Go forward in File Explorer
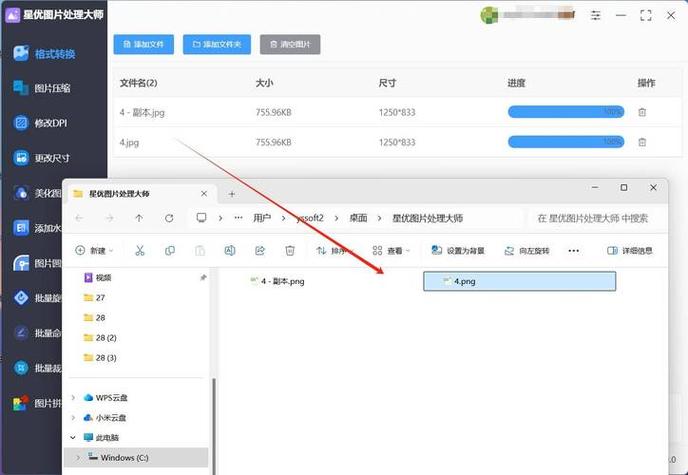 pyautogui.click(x=109, y=218)
